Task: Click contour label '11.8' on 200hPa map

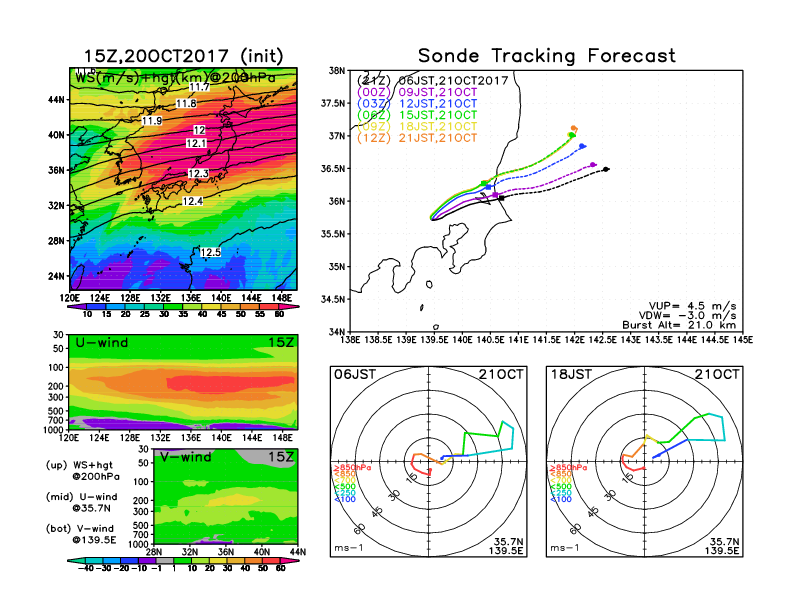Action: (x=186, y=104)
